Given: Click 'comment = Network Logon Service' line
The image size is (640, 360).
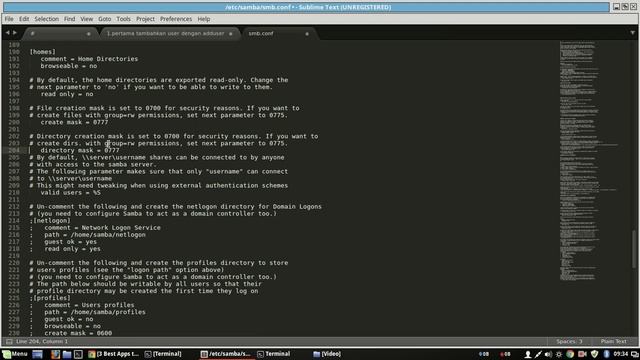Looking at the screenshot, I should pyautogui.click(x=102, y=228).
